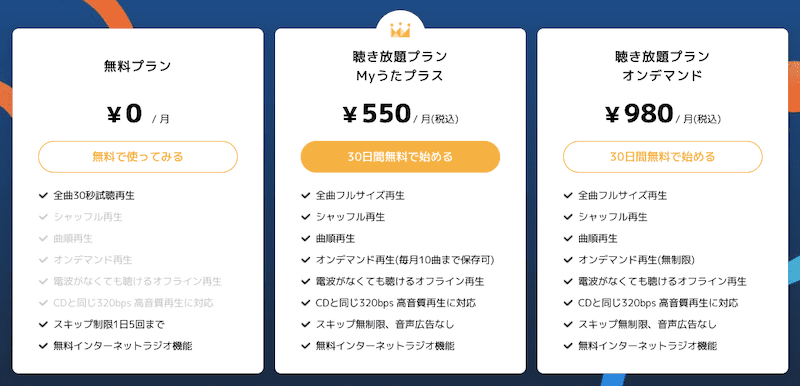Click grayed 電波がなくても聴けるオフライン再生 in free plan
Screen dimensions: 800x386
click(x=138, y=281)
